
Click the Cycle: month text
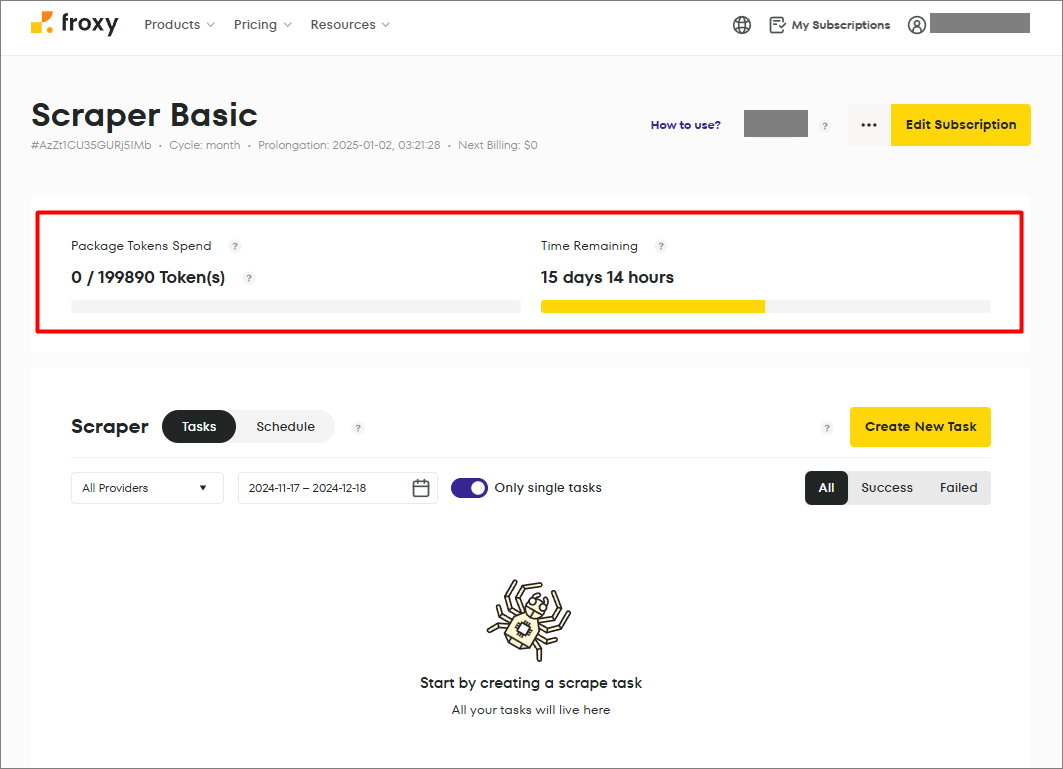(205, 145)
